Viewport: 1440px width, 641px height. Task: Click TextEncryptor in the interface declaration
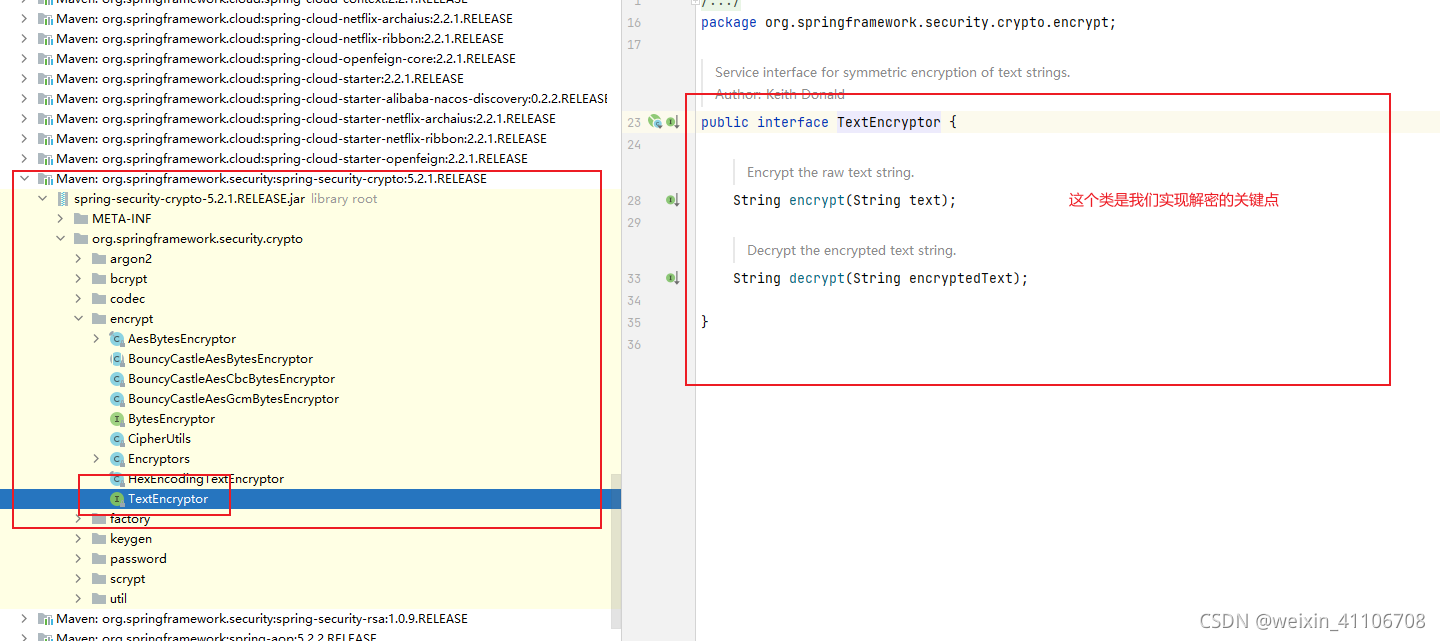click(889, 122)
